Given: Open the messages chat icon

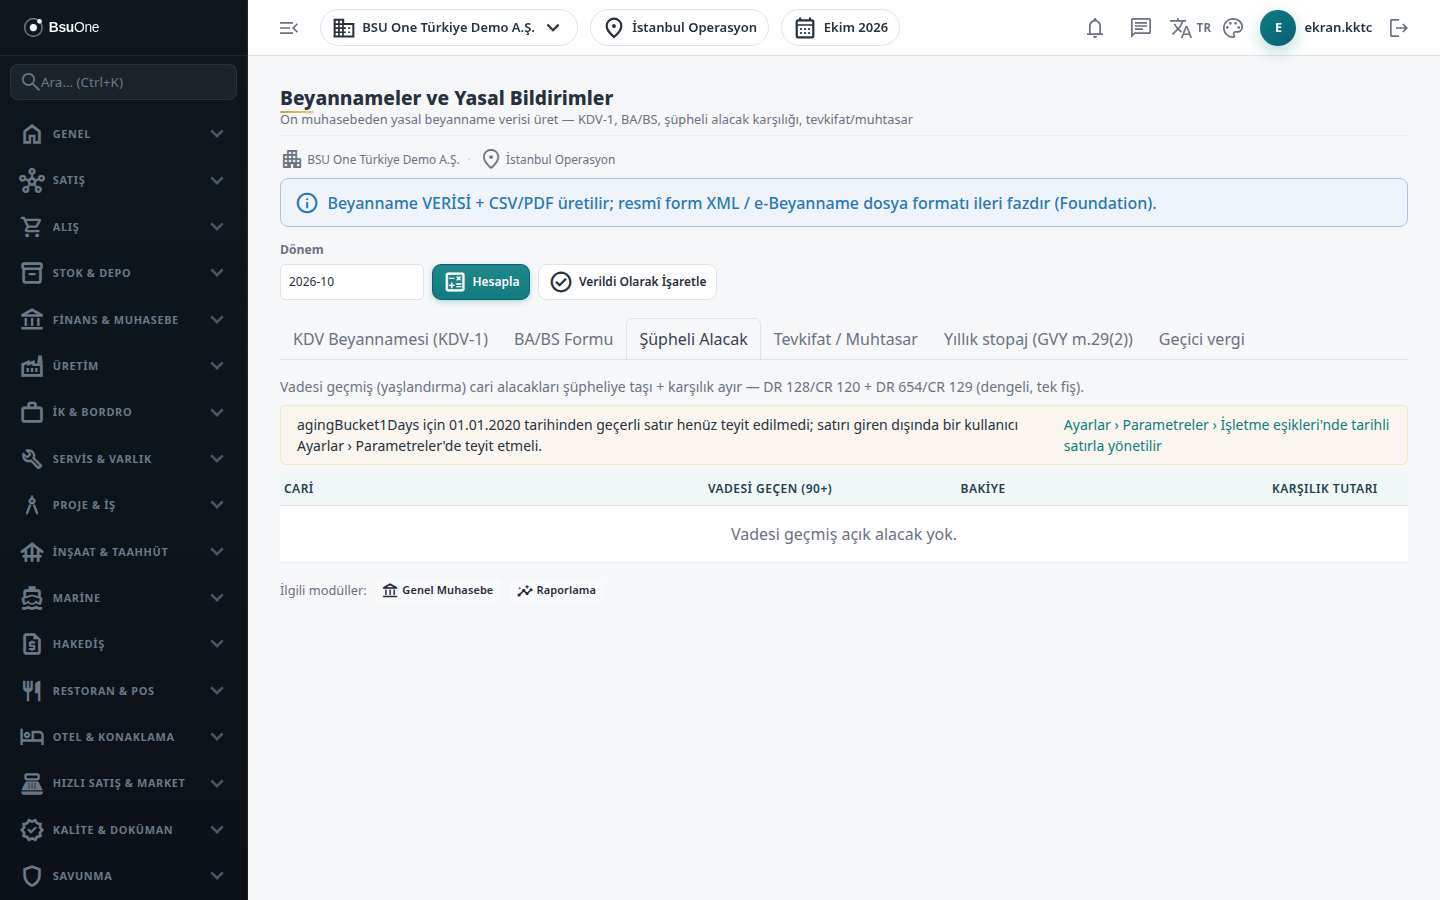Looking at the screenshot, I should (x=1141, y=28).
